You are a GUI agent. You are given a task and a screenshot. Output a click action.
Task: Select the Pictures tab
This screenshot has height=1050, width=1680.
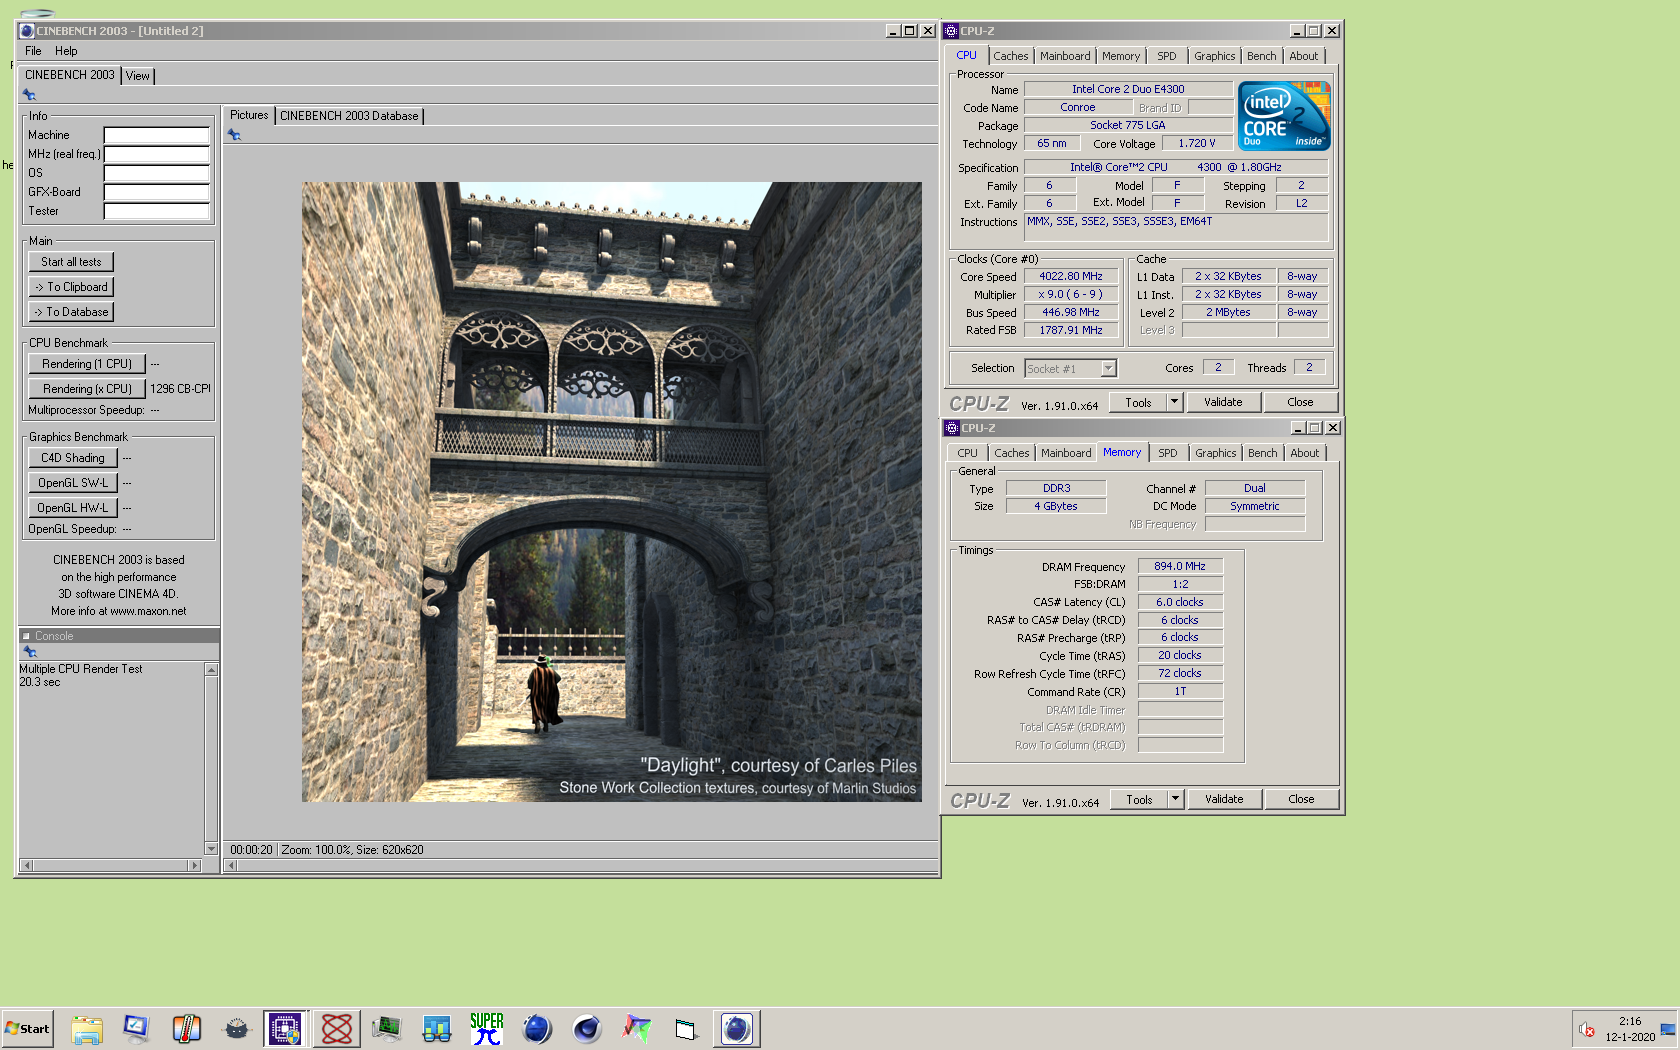(249, 115)
